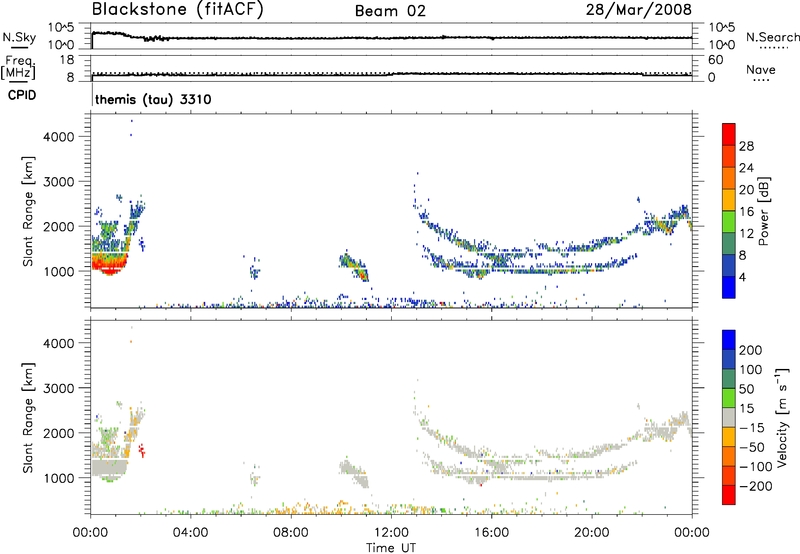Click the "20:00" time tick label
Screen dimensions: 800x554
[x=592, y=533]
